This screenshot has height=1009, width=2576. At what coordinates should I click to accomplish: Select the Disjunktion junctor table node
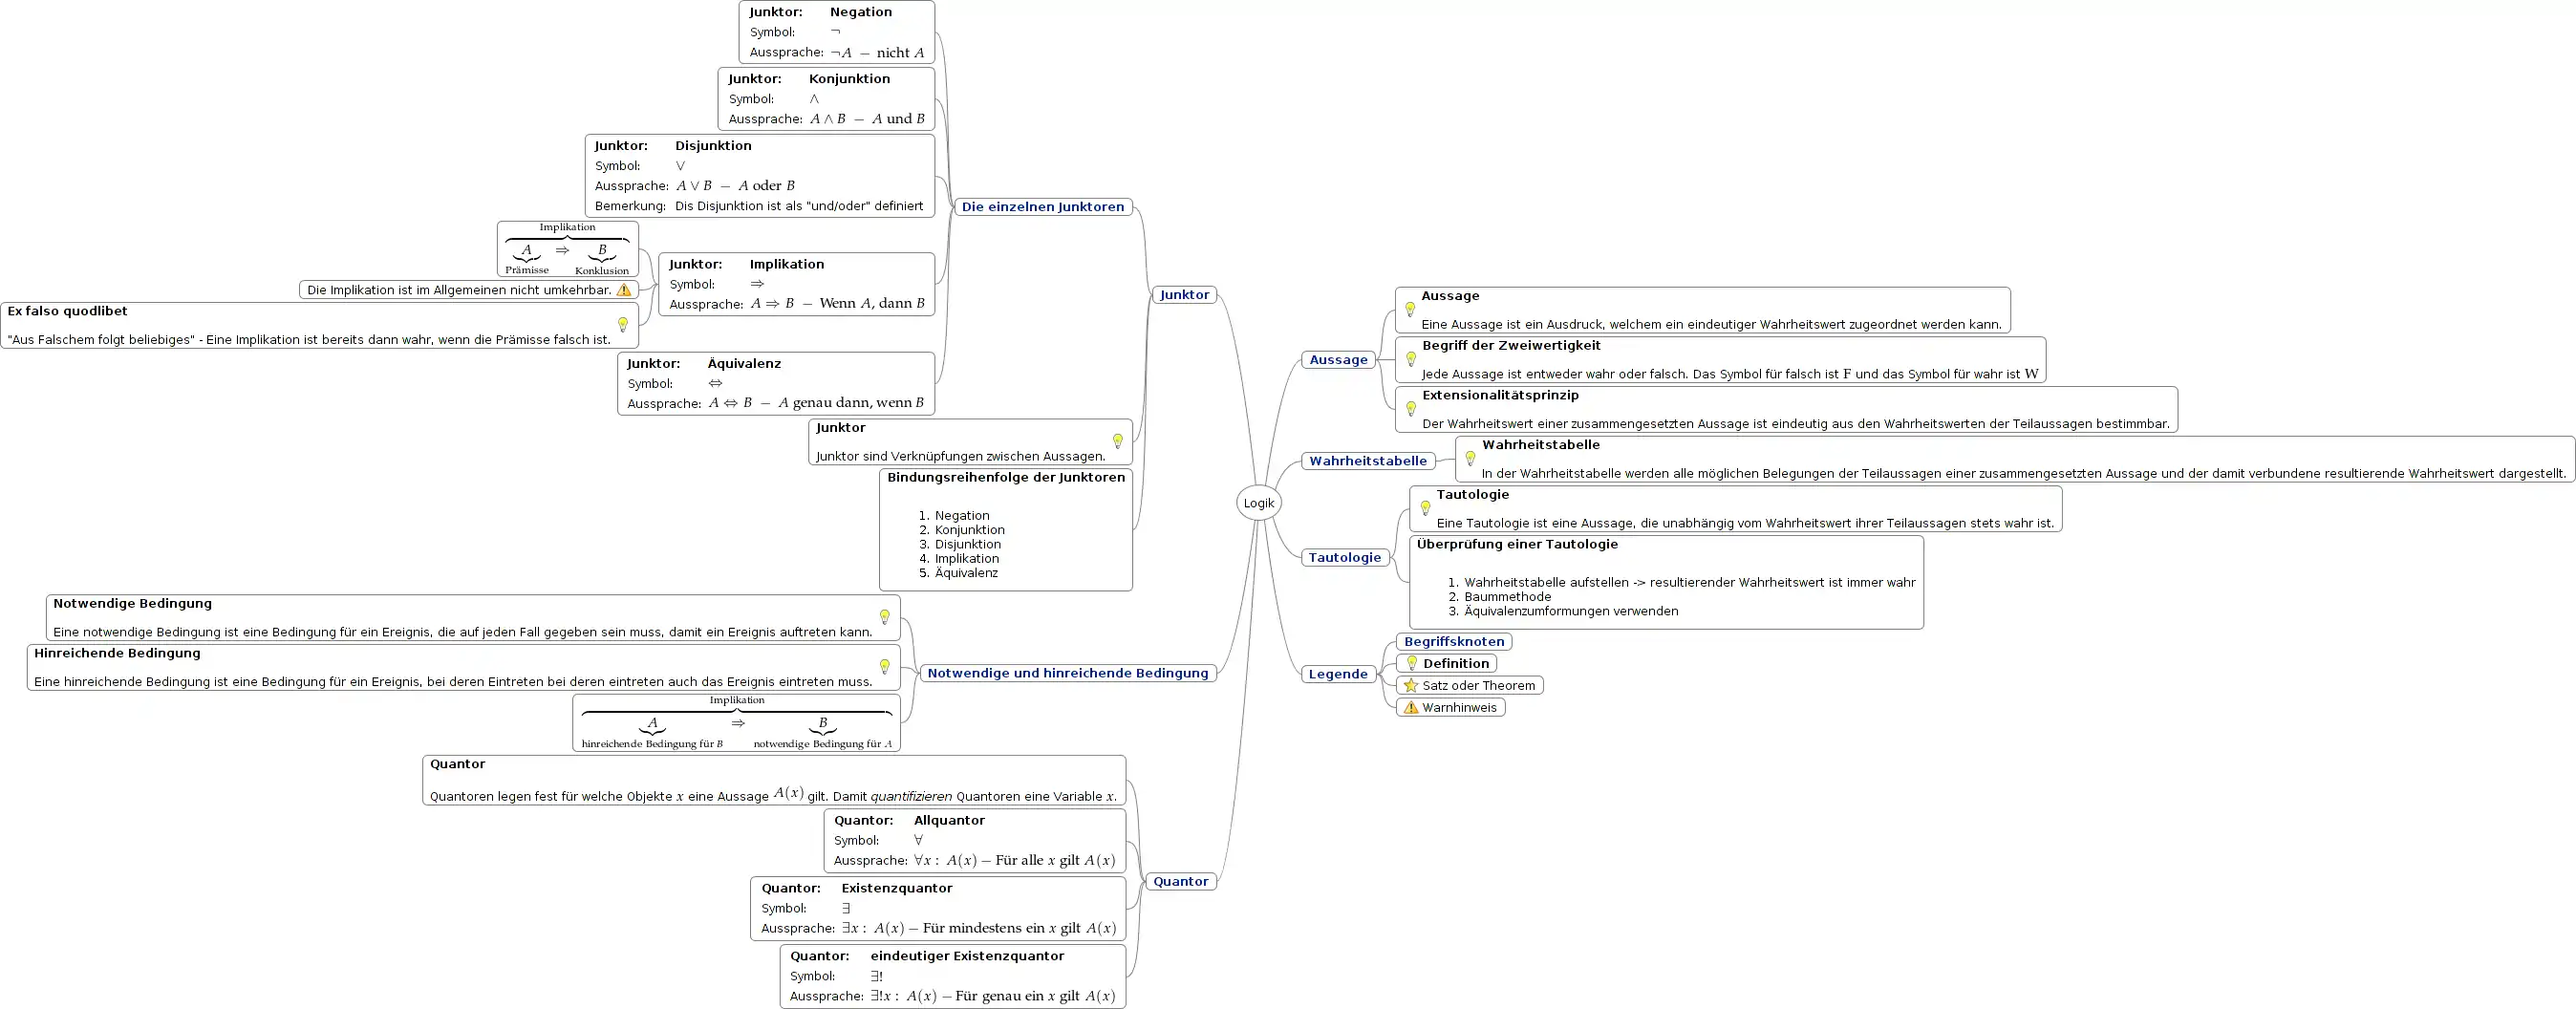point(760,176)
